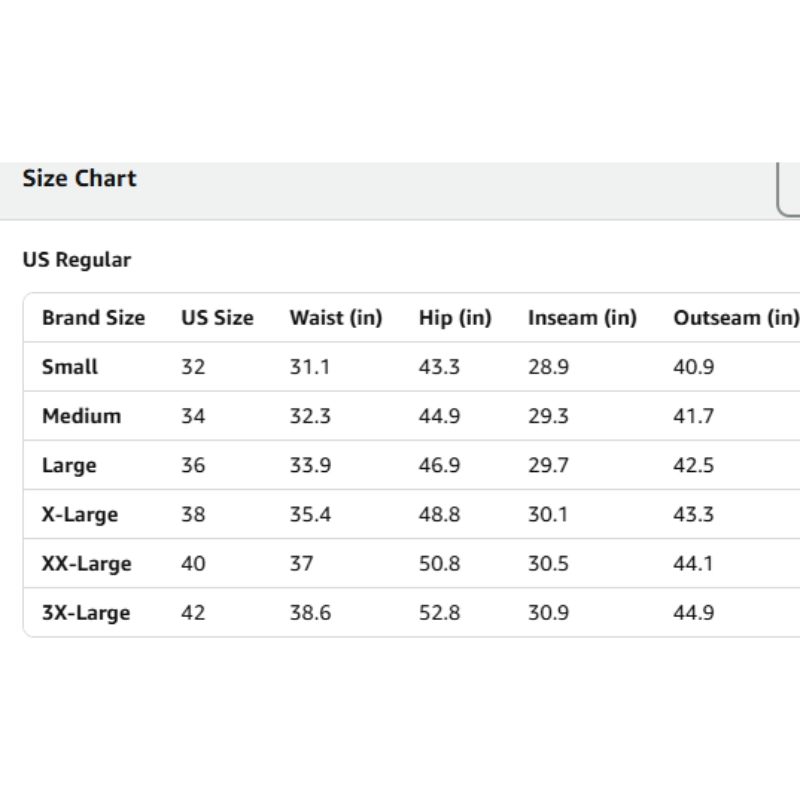
Task: Click the US size 36 cell
Action: point(193,465)
